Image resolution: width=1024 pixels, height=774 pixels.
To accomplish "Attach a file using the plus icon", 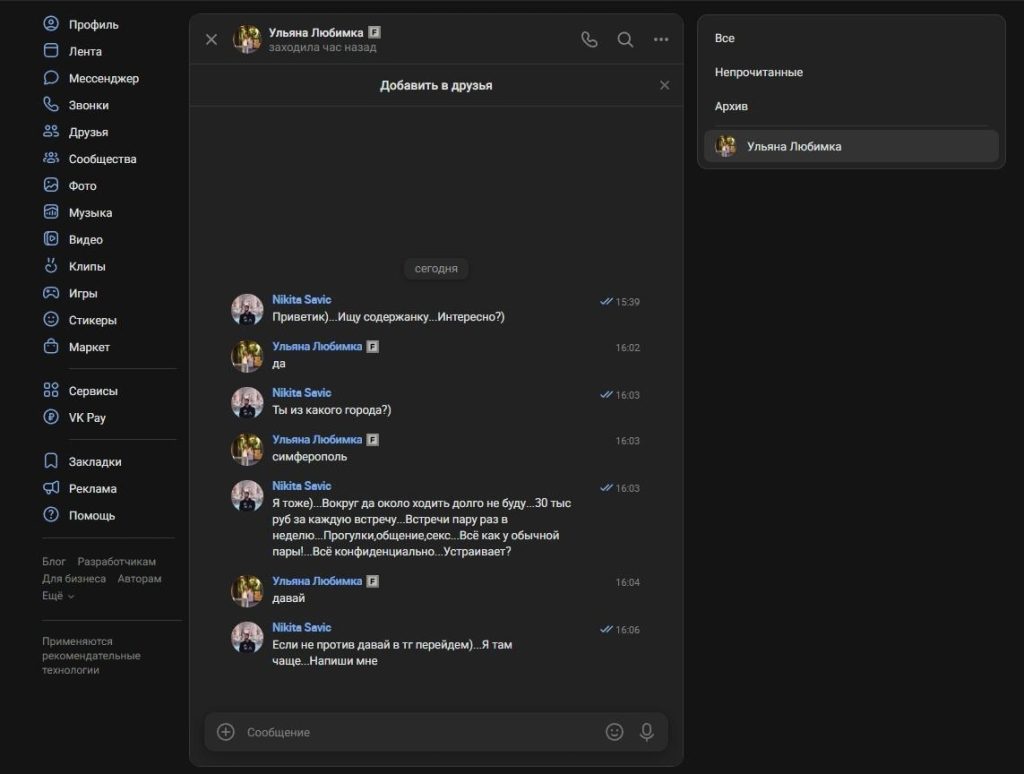I will (x=226, y=732).
